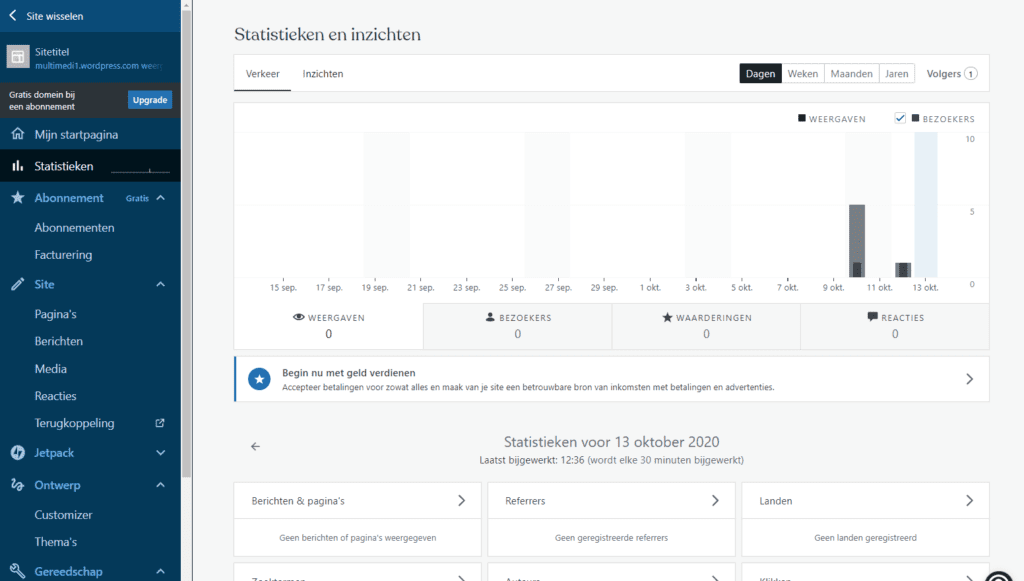
Task: Click the Bezoekers legend color square
Action: click(916, 118)
